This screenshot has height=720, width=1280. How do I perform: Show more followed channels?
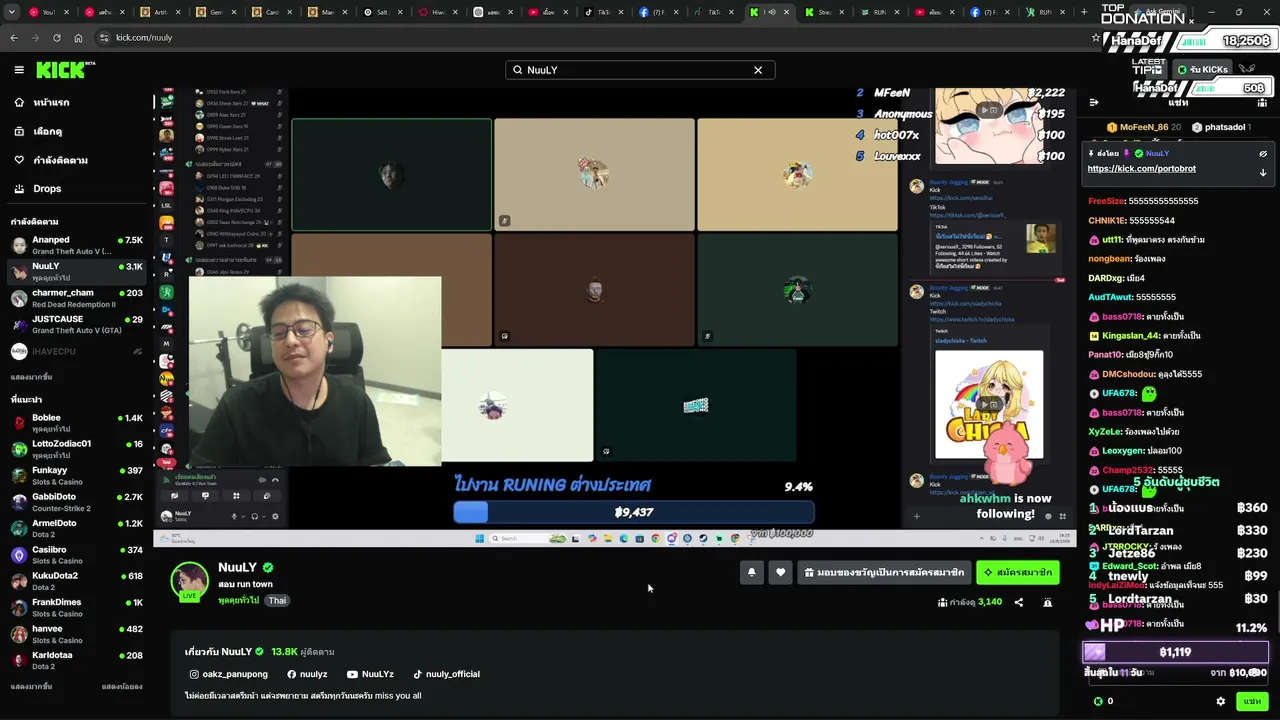click(31, 377)
